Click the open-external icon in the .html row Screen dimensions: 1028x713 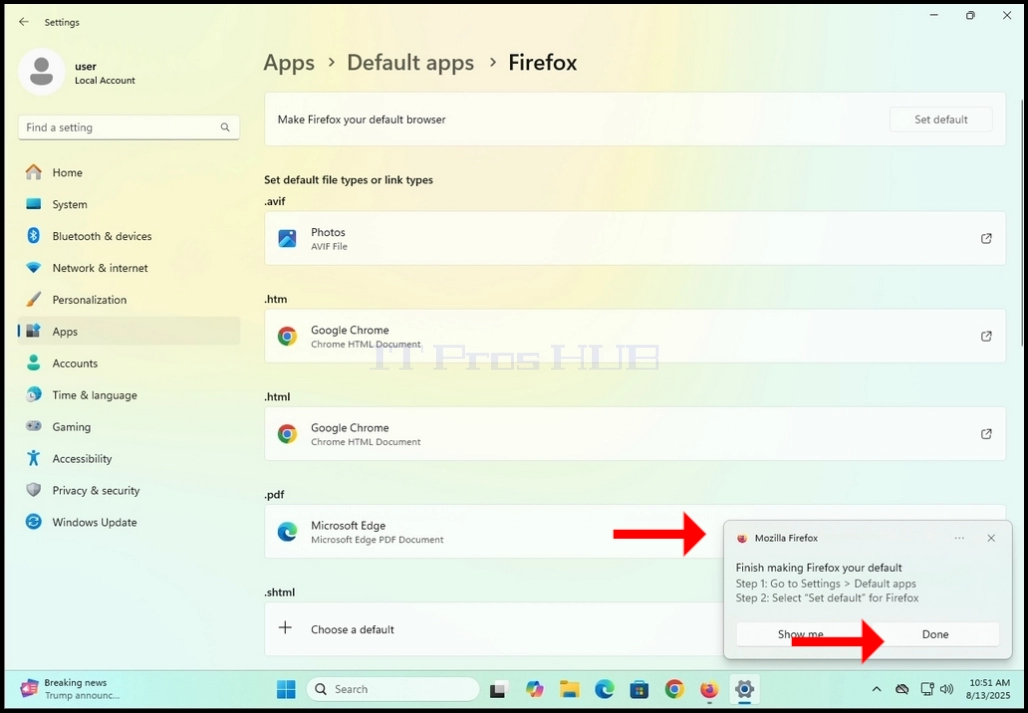coord(986,434)
